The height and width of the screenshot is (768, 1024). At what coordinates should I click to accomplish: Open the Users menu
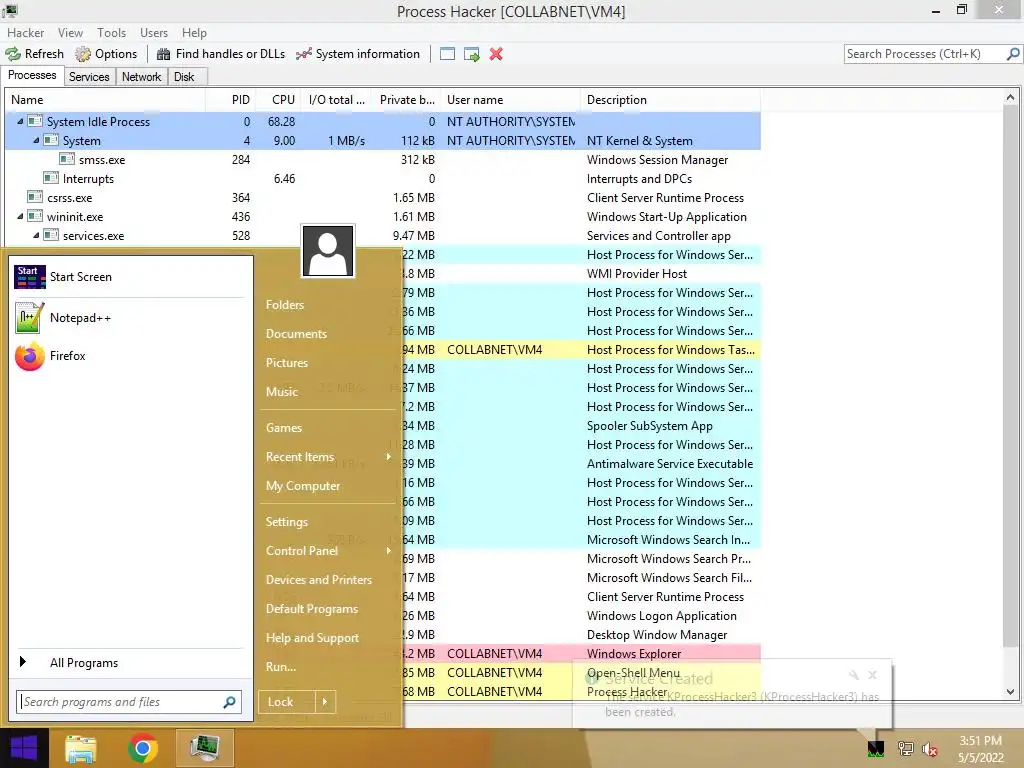[x=153, y=33]
